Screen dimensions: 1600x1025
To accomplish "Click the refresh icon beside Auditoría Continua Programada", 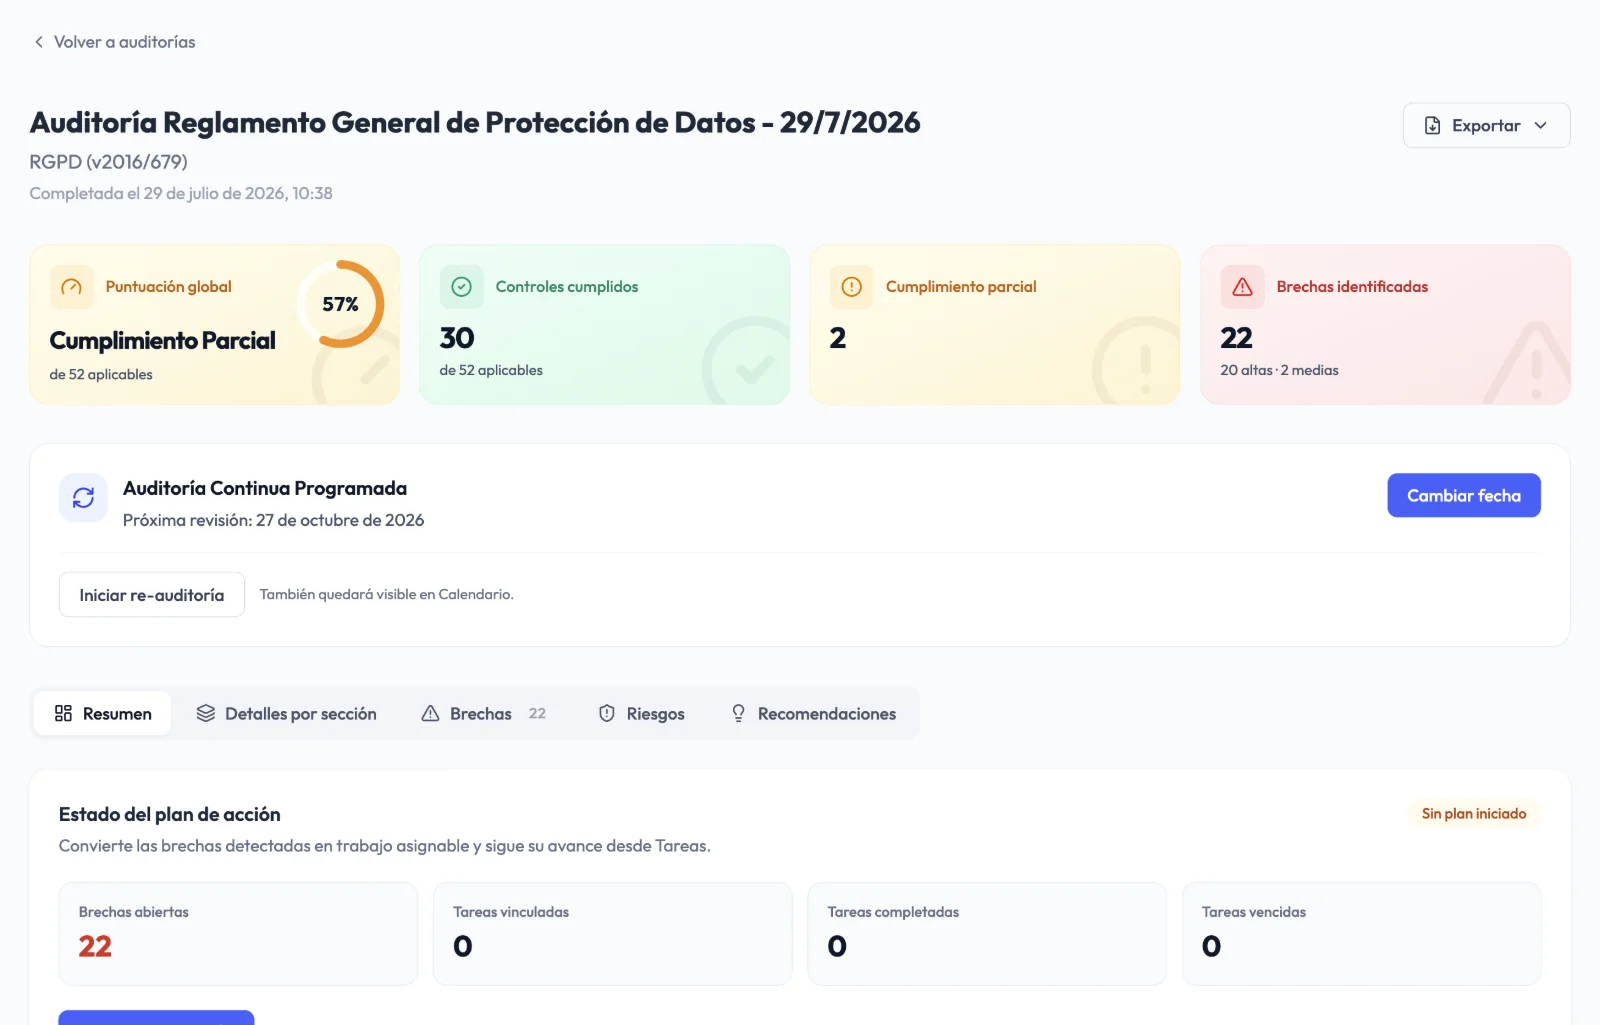I will pos(83,497).
